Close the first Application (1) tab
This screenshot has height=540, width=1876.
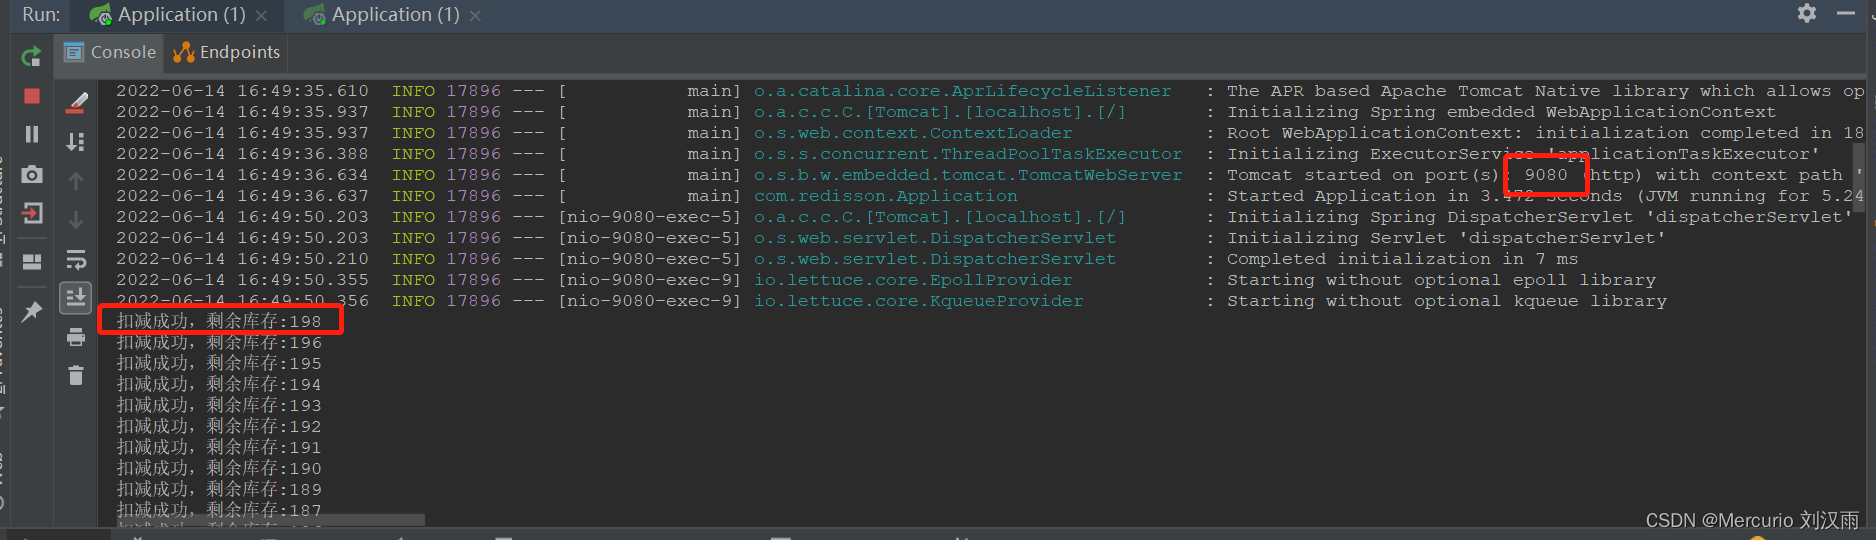tap(261, 16)
